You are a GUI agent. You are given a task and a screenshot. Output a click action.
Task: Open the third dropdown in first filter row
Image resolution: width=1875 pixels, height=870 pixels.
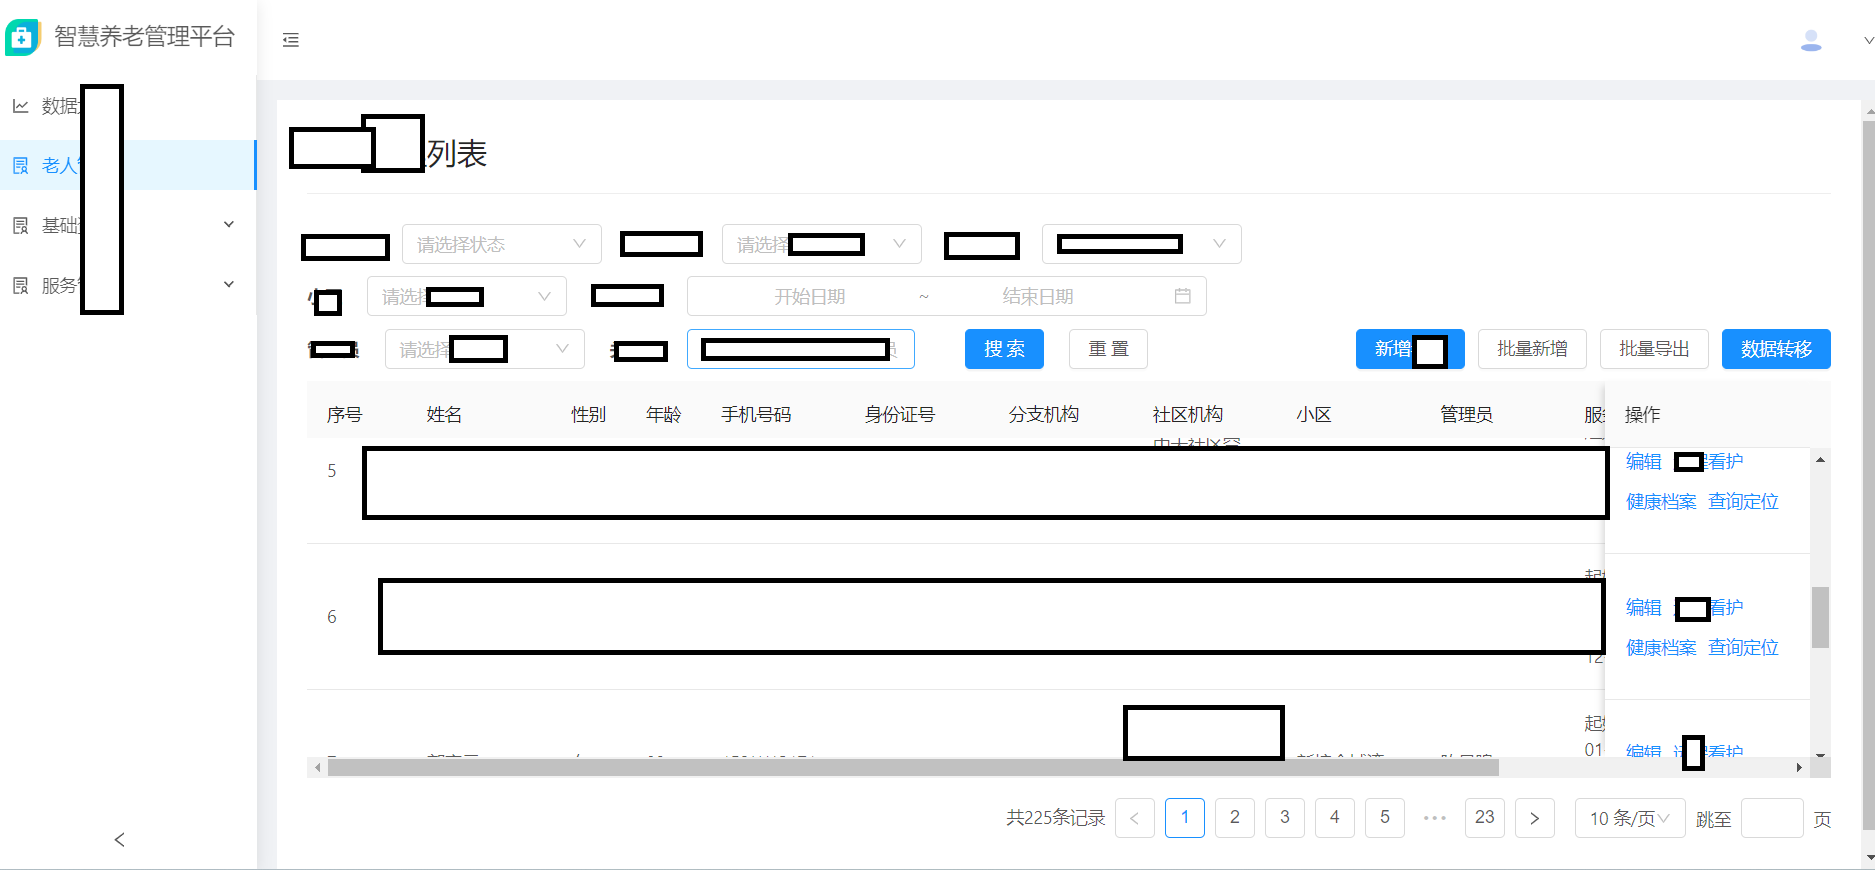(x=1142, y=244)
